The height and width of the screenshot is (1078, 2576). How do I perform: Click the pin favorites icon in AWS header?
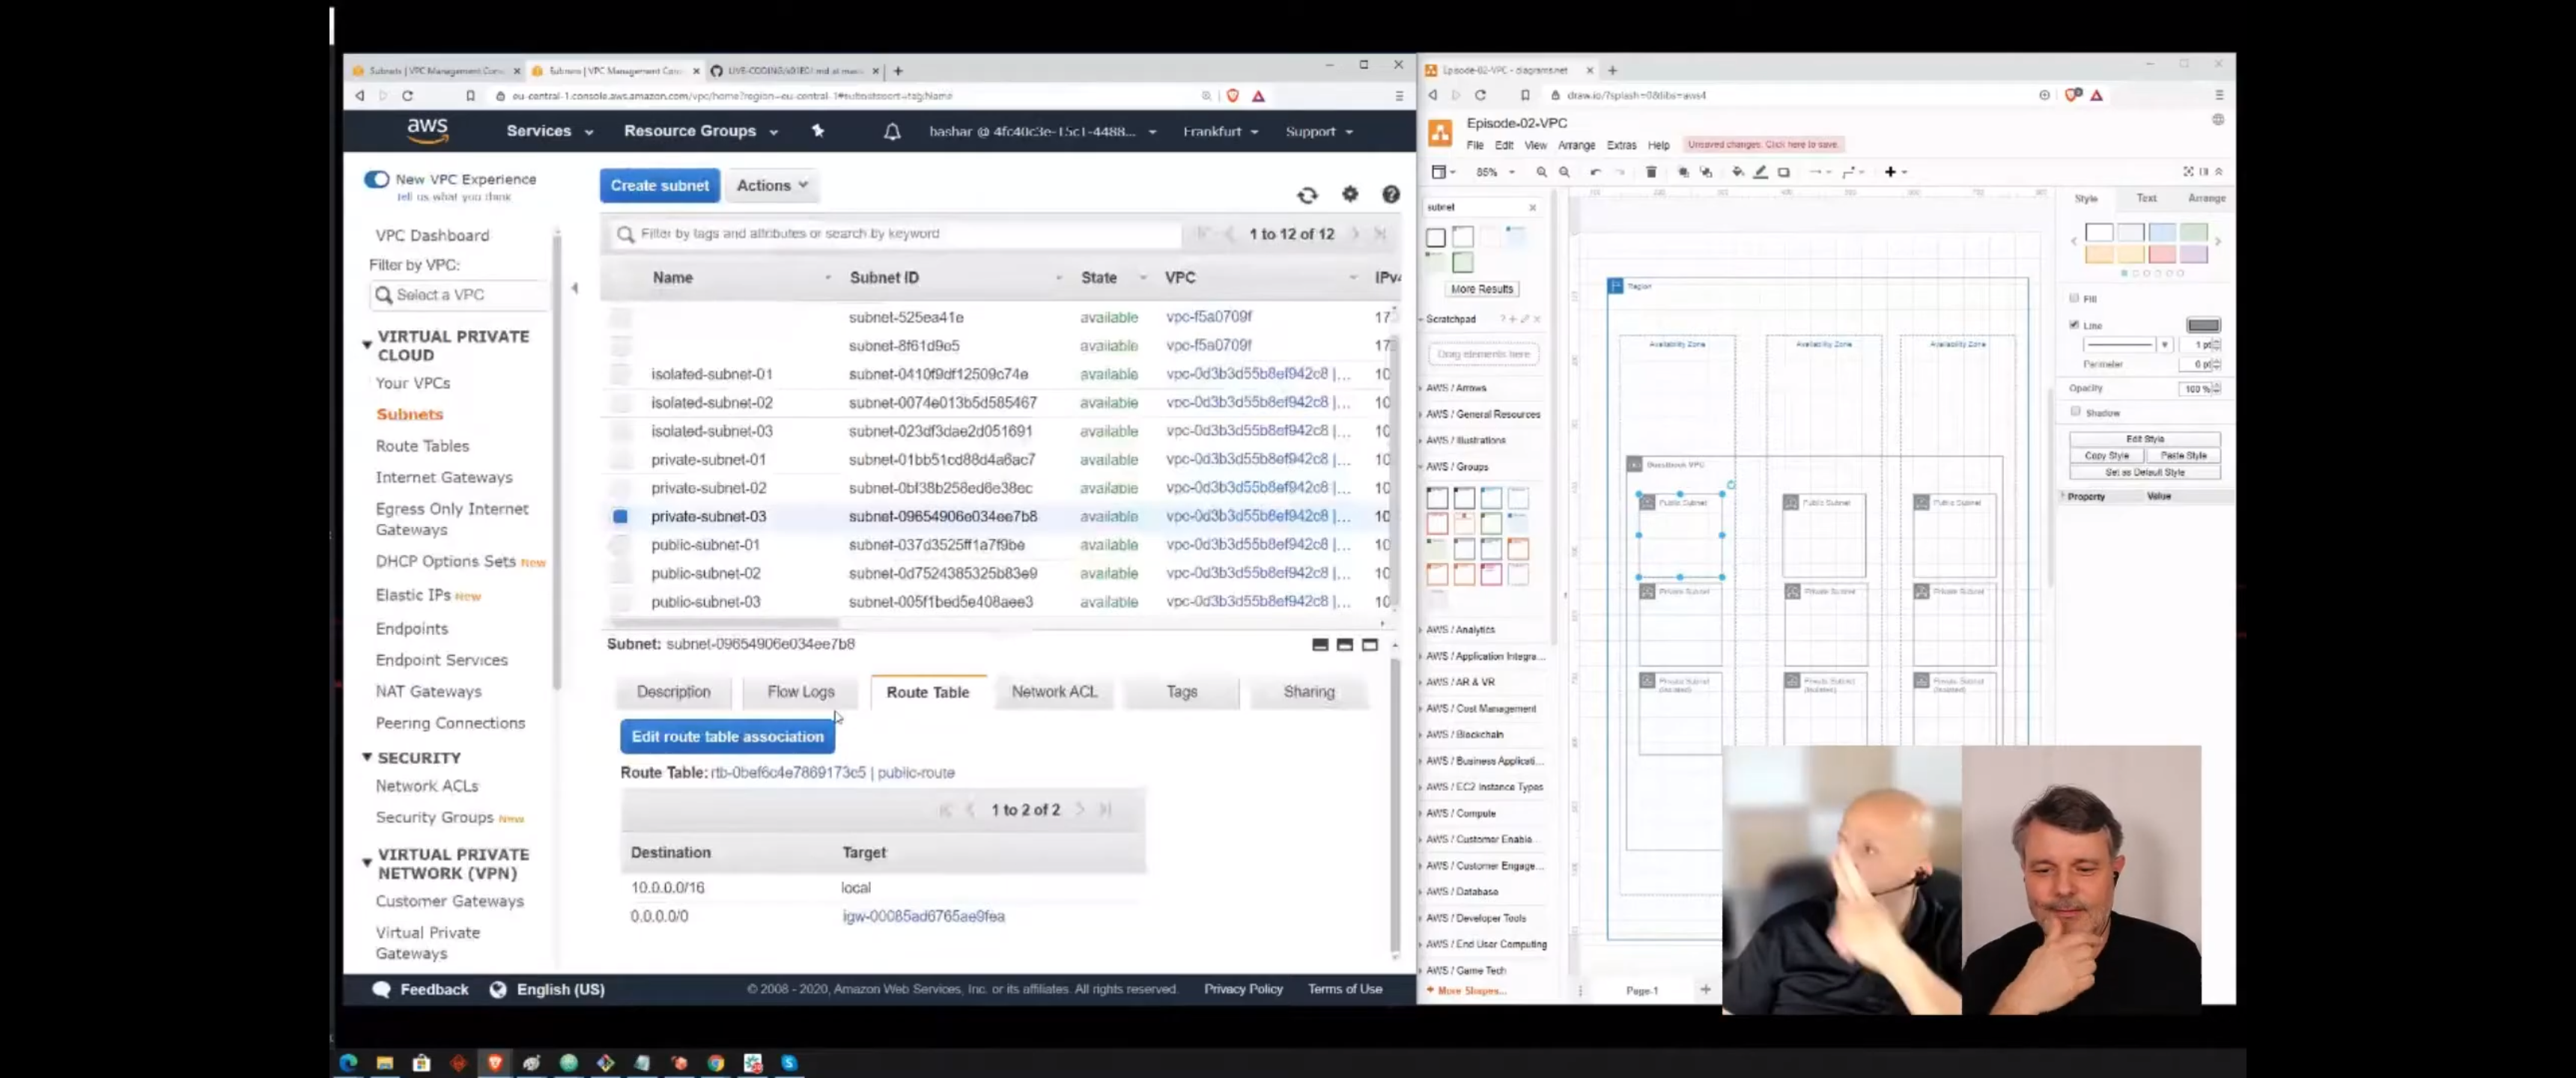(818, 131)
